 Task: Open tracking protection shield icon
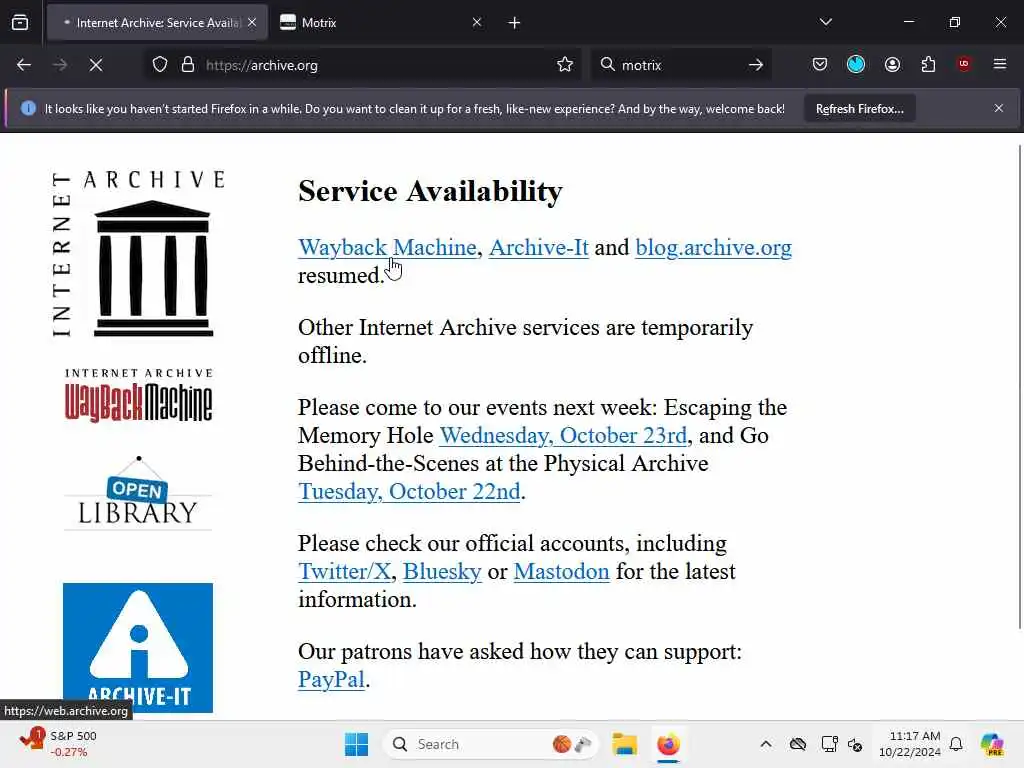pos(160,65)
